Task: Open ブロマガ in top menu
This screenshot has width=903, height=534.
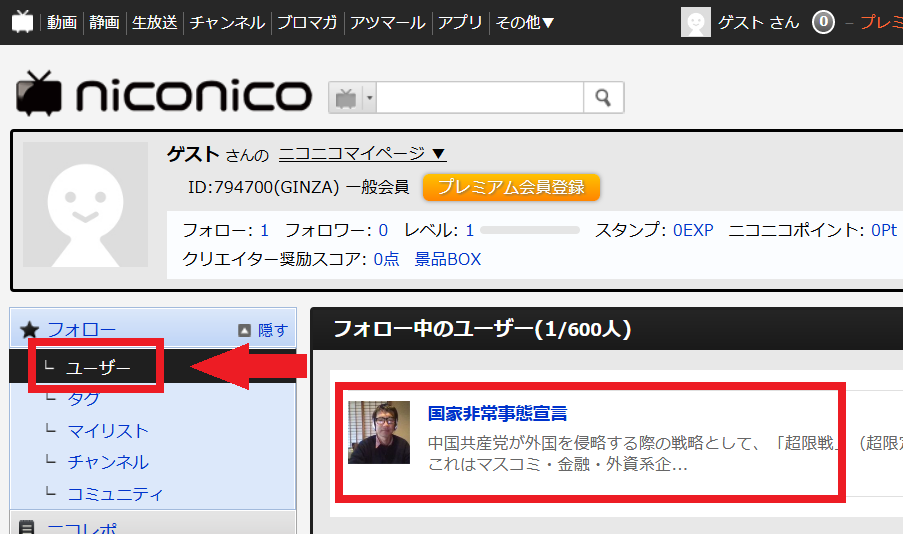Action: pyautogui.click(x=308, y=22)
